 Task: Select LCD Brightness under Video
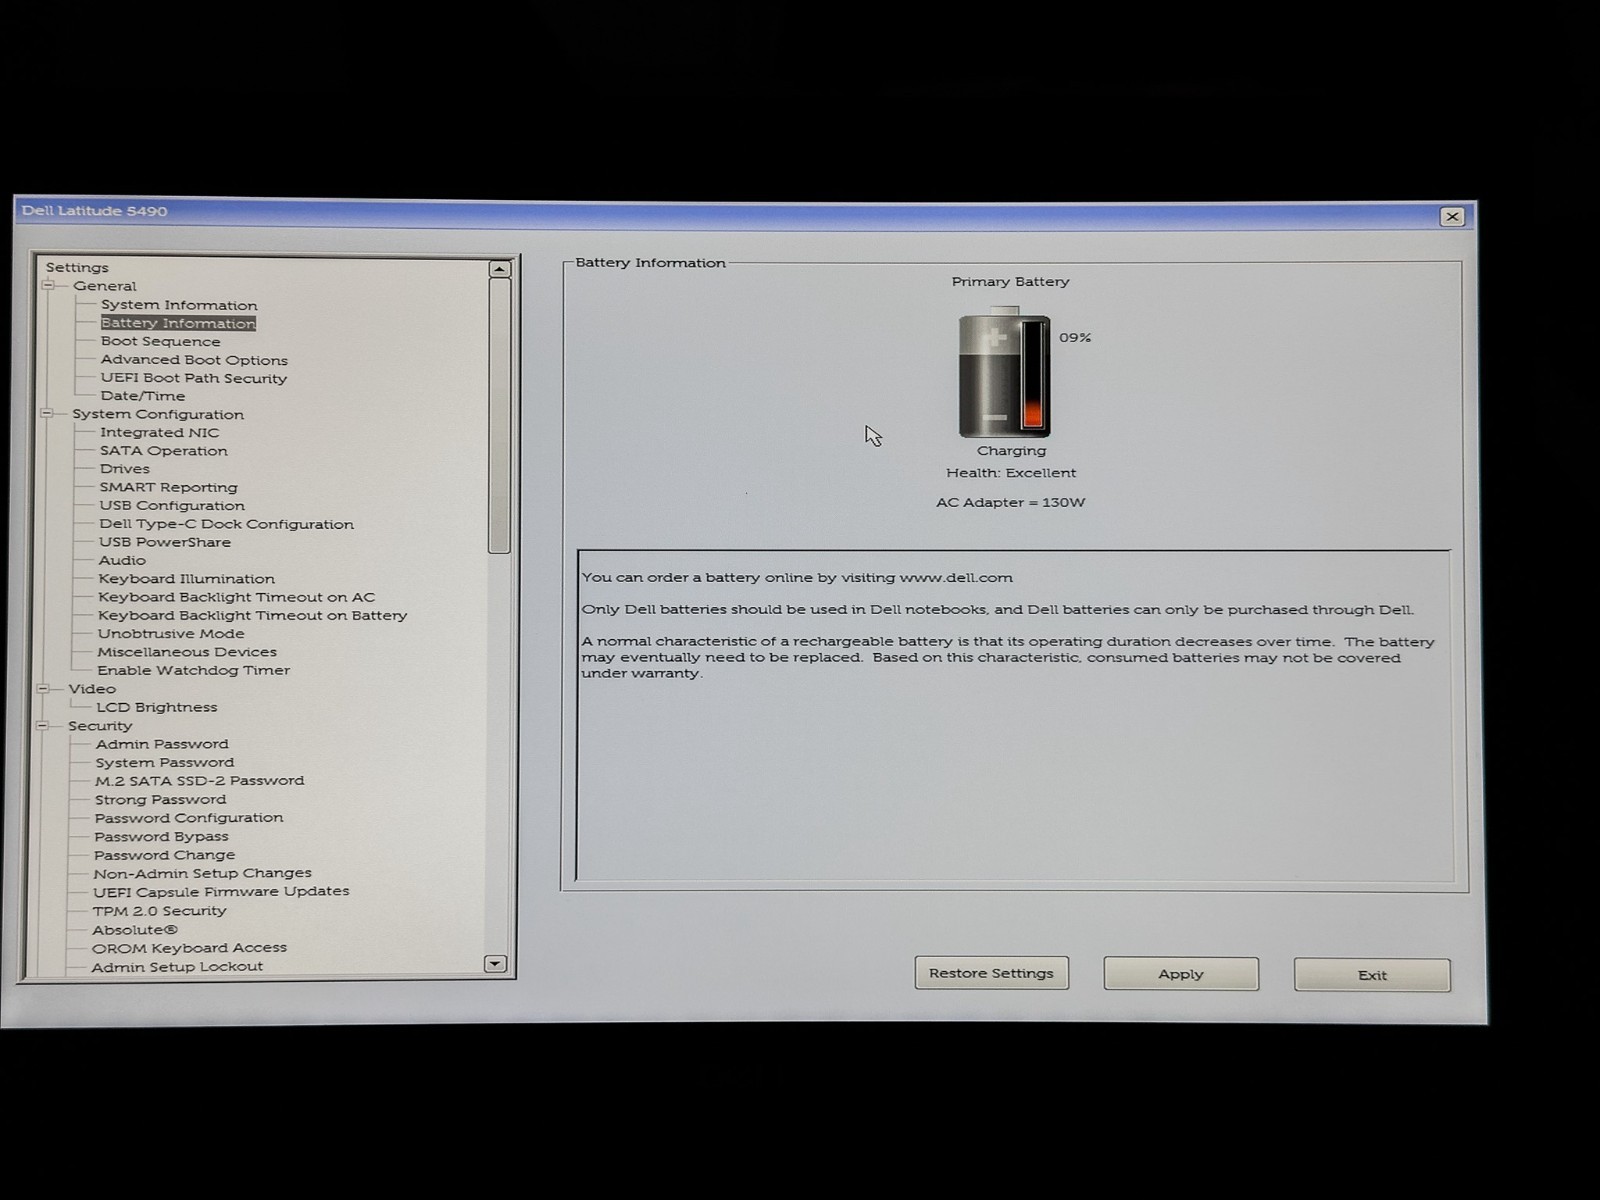coord(157,707)
